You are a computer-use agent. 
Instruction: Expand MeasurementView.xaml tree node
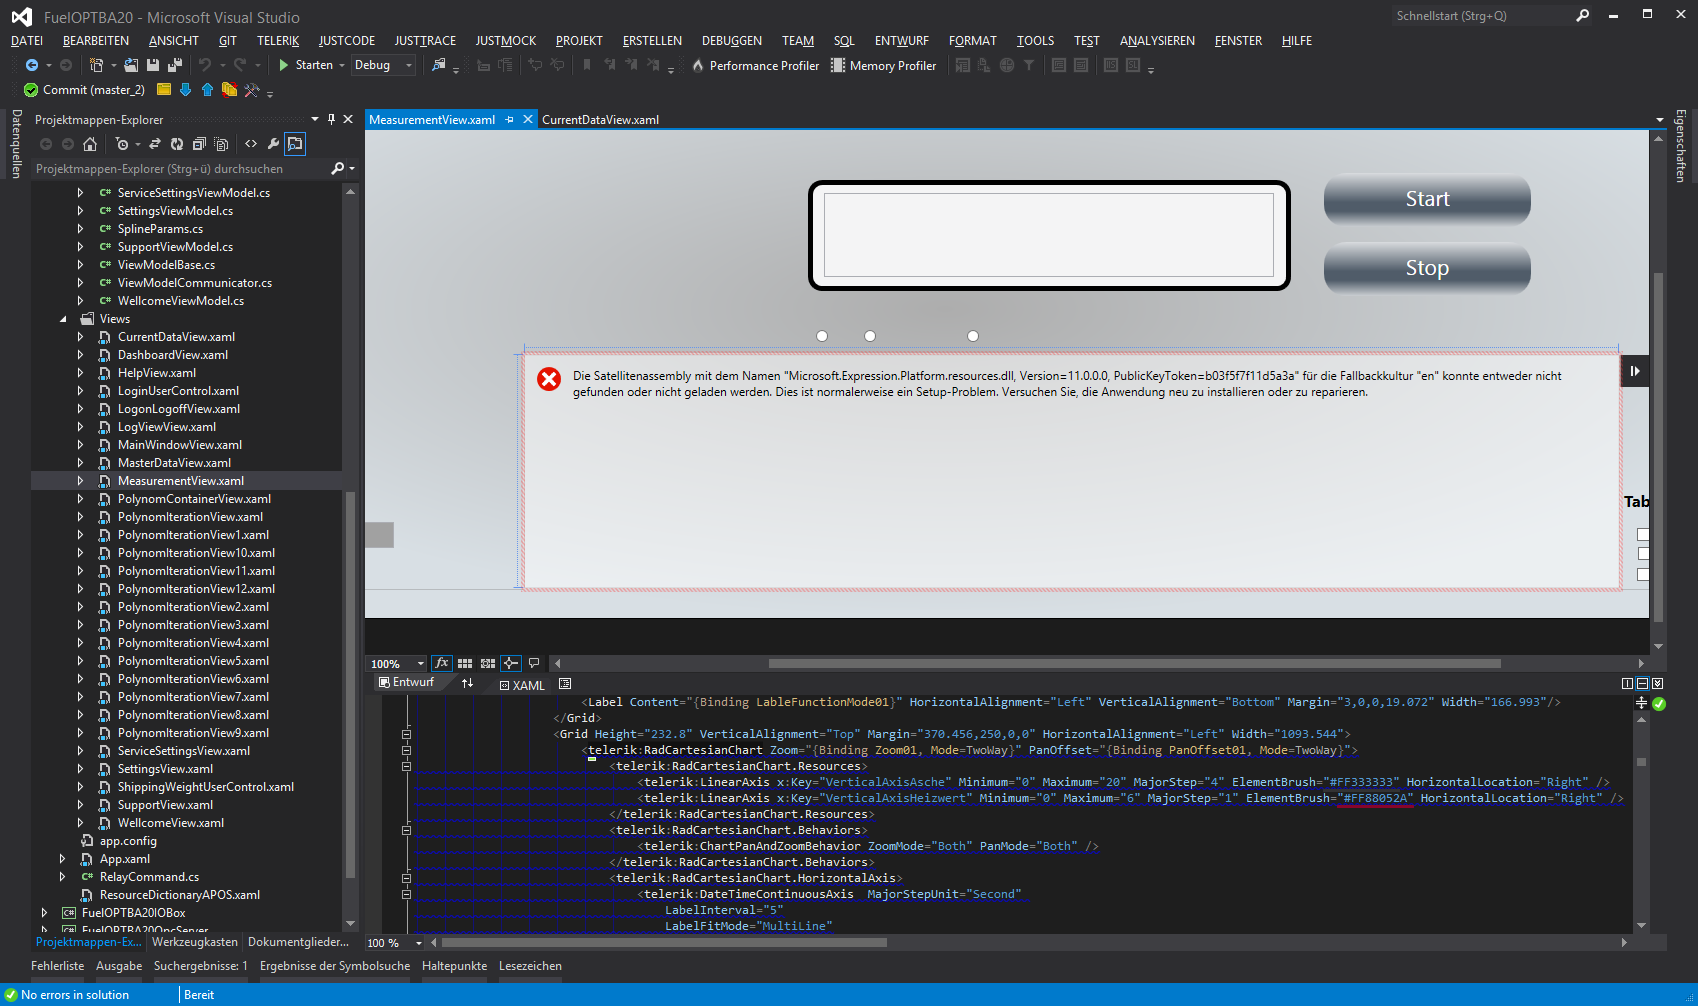81,481
